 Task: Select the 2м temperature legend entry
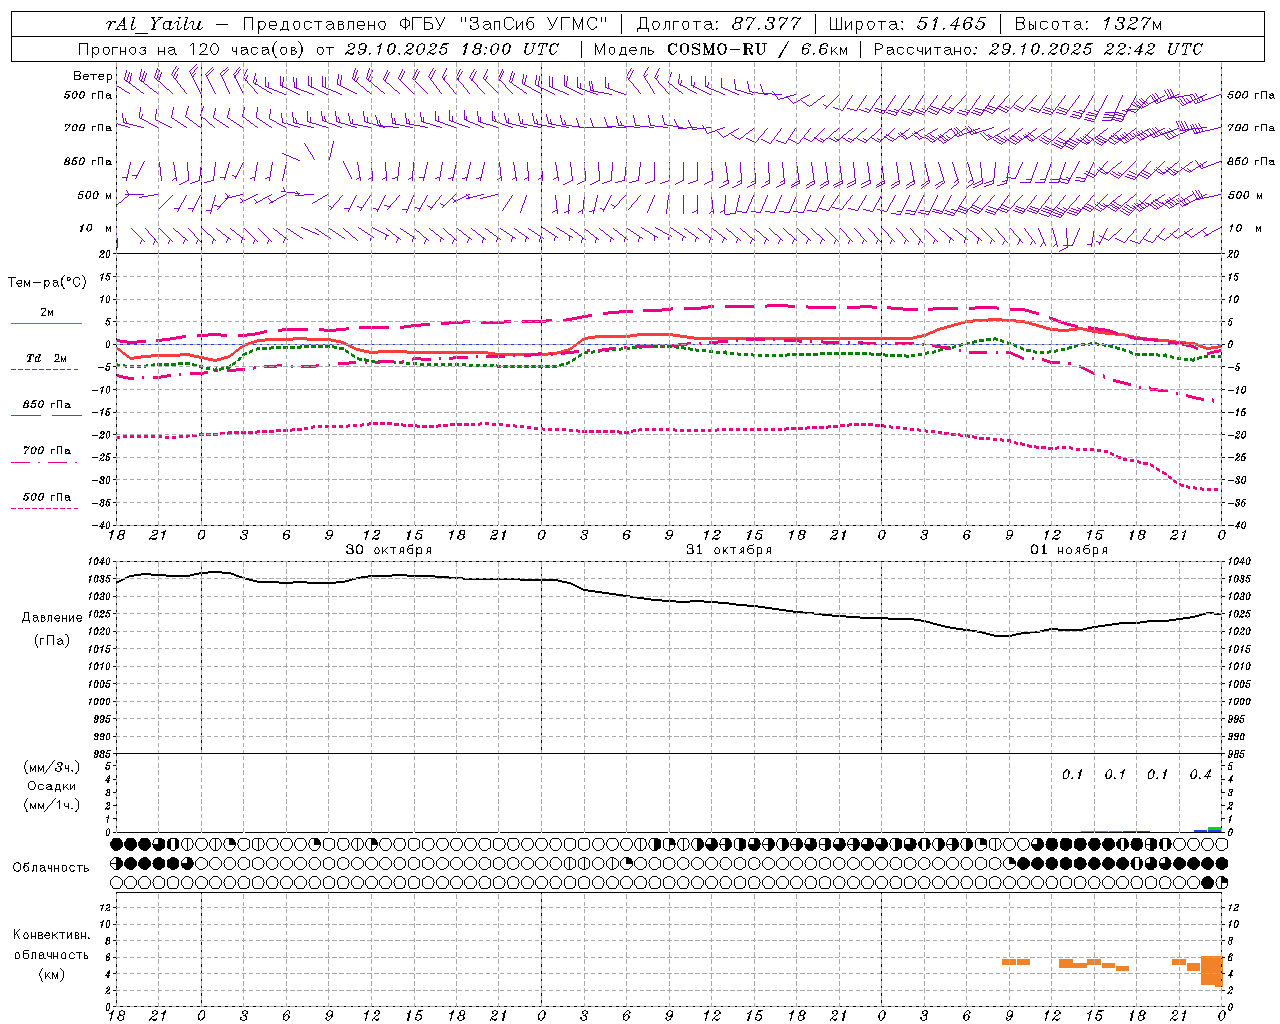(47, 313)
